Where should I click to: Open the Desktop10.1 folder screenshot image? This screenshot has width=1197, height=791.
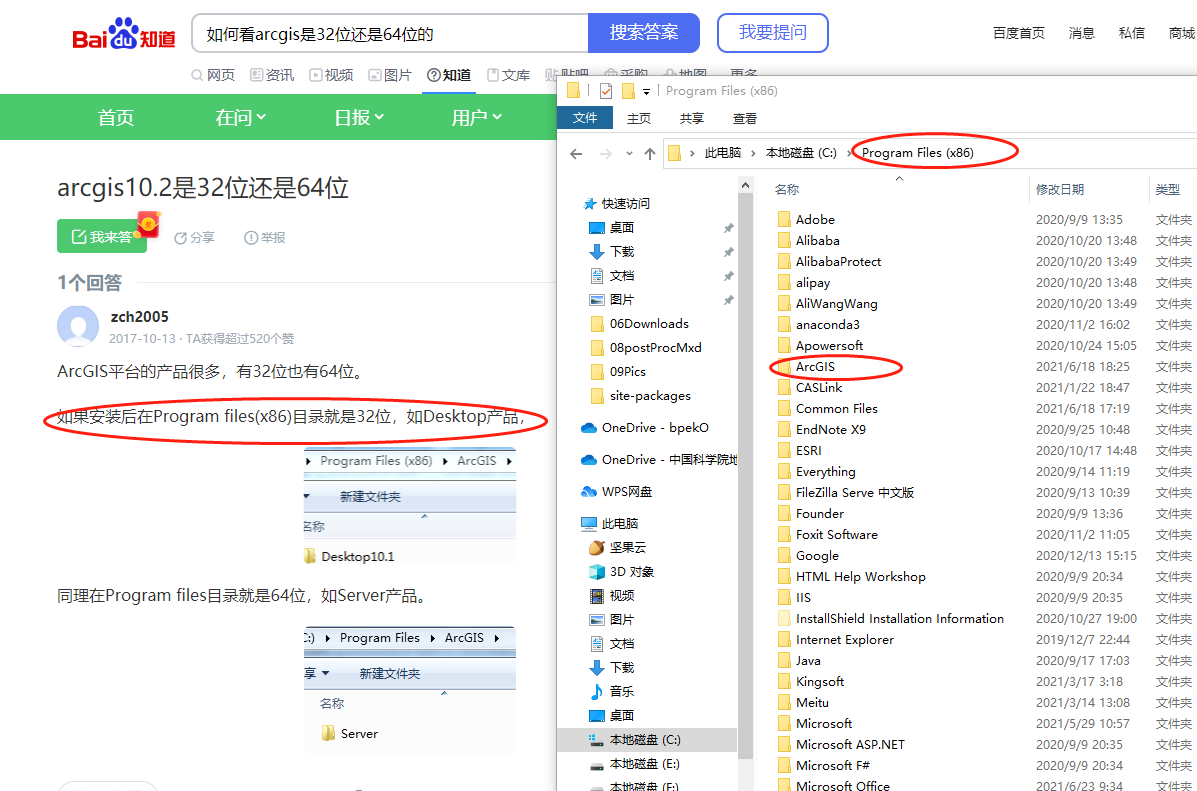[409, 505]
